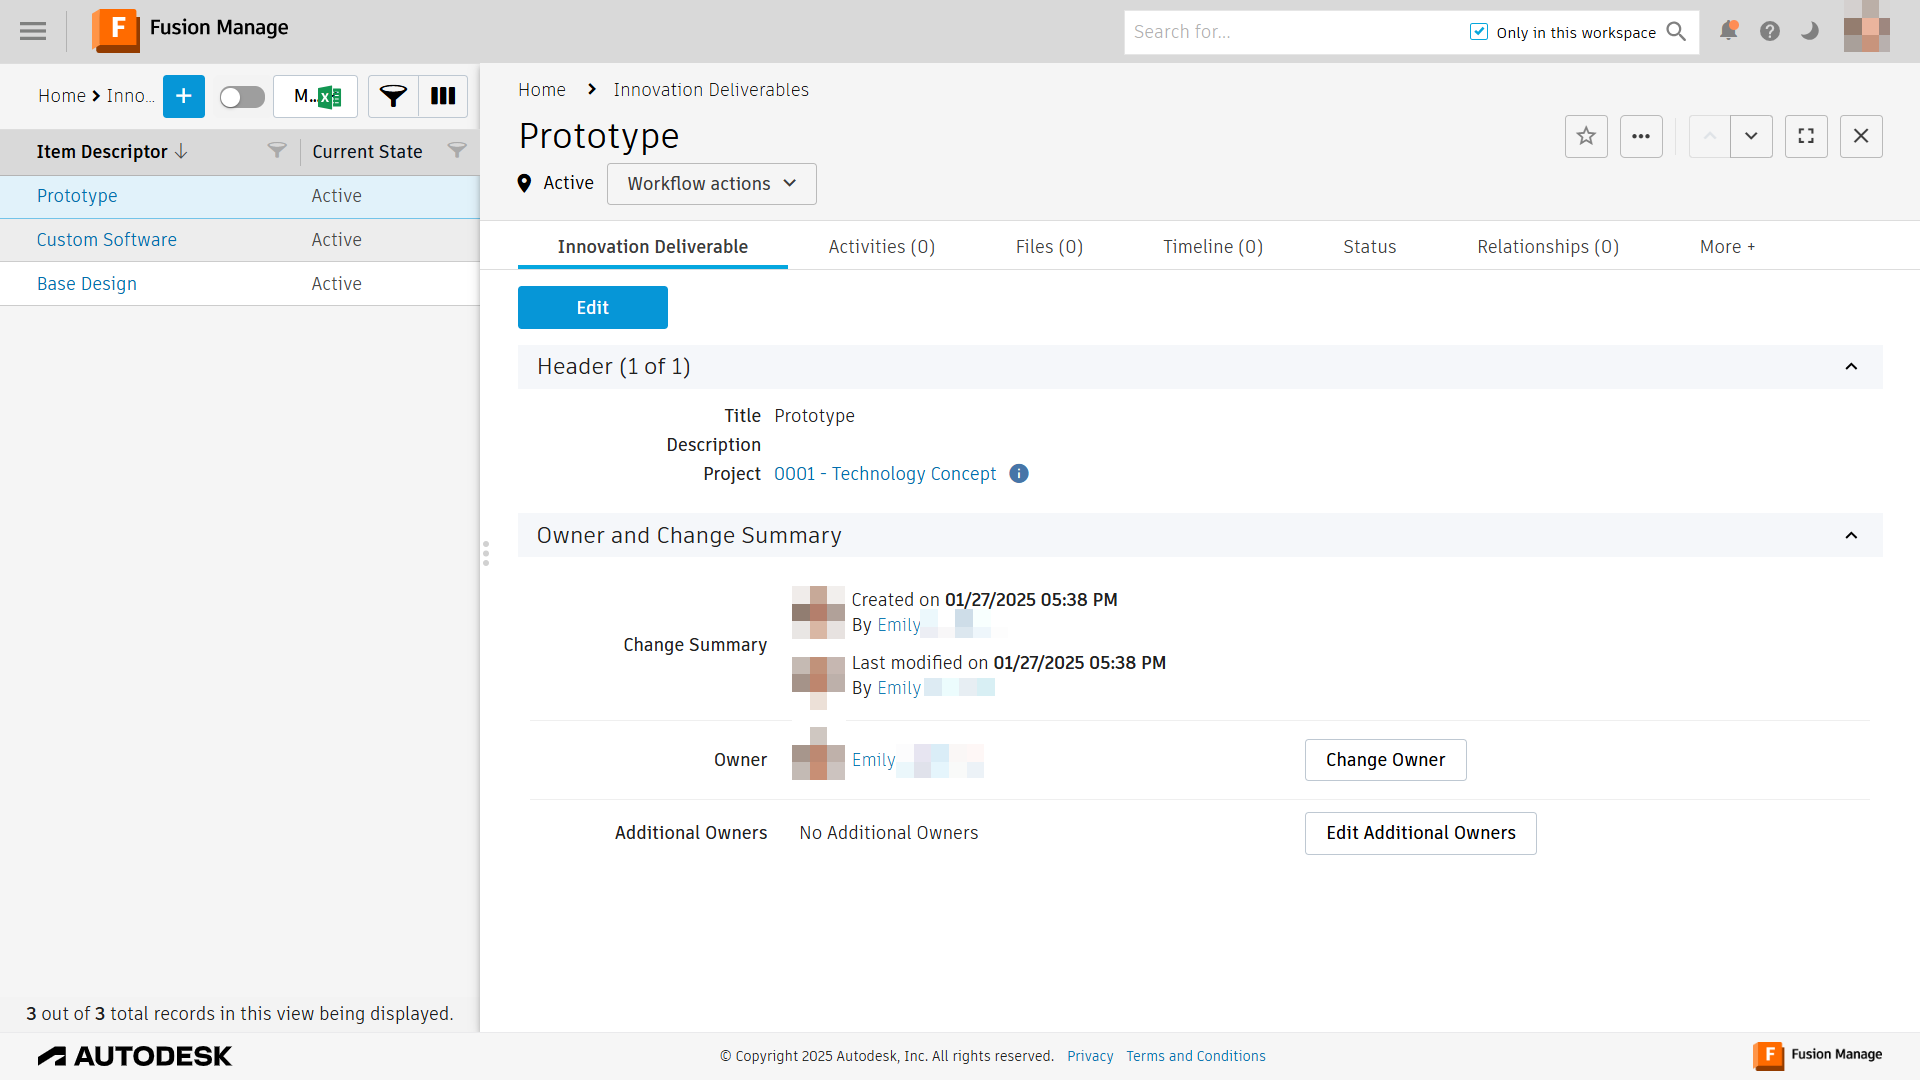Bookmark Prototype with star icon

coord(1586,137)
